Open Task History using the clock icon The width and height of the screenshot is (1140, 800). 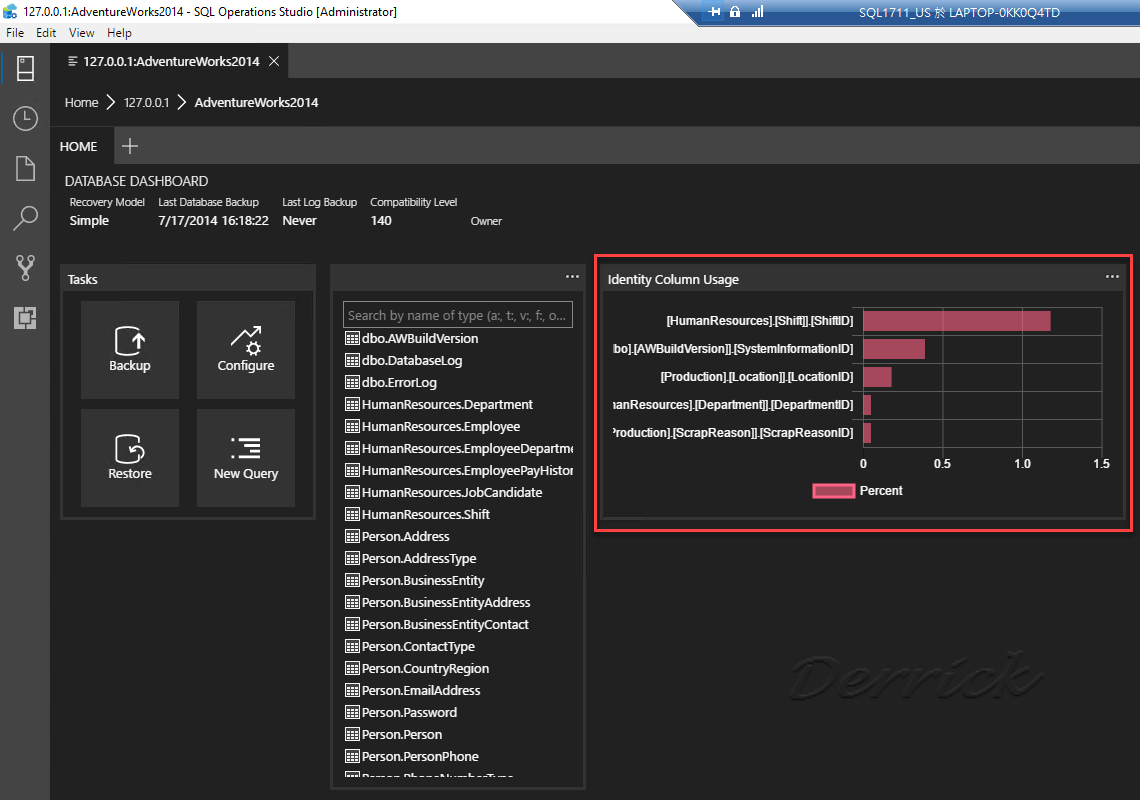(24, 118)
